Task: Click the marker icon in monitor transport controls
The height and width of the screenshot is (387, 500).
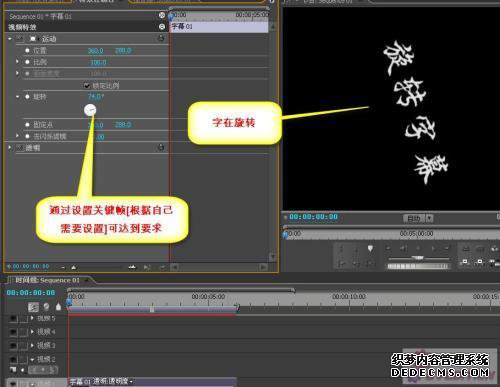Action: 370,248
